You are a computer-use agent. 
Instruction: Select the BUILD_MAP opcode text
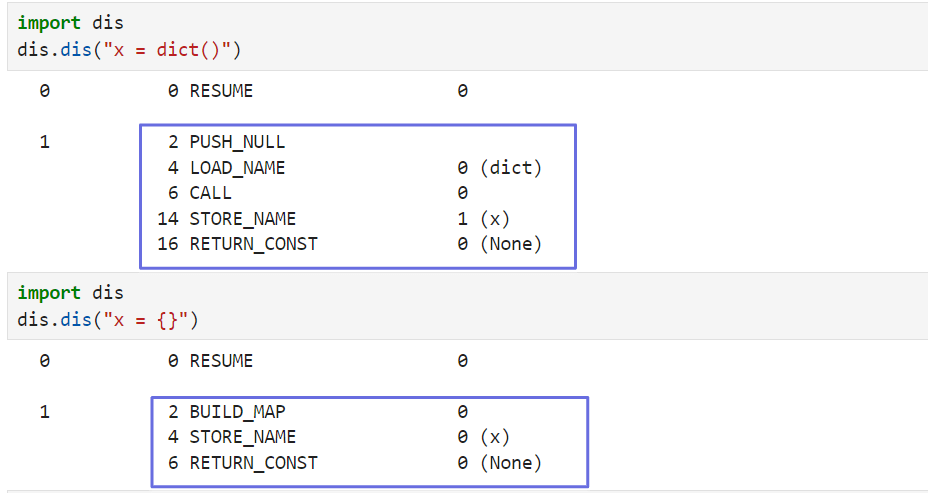[x=237, y=412]
